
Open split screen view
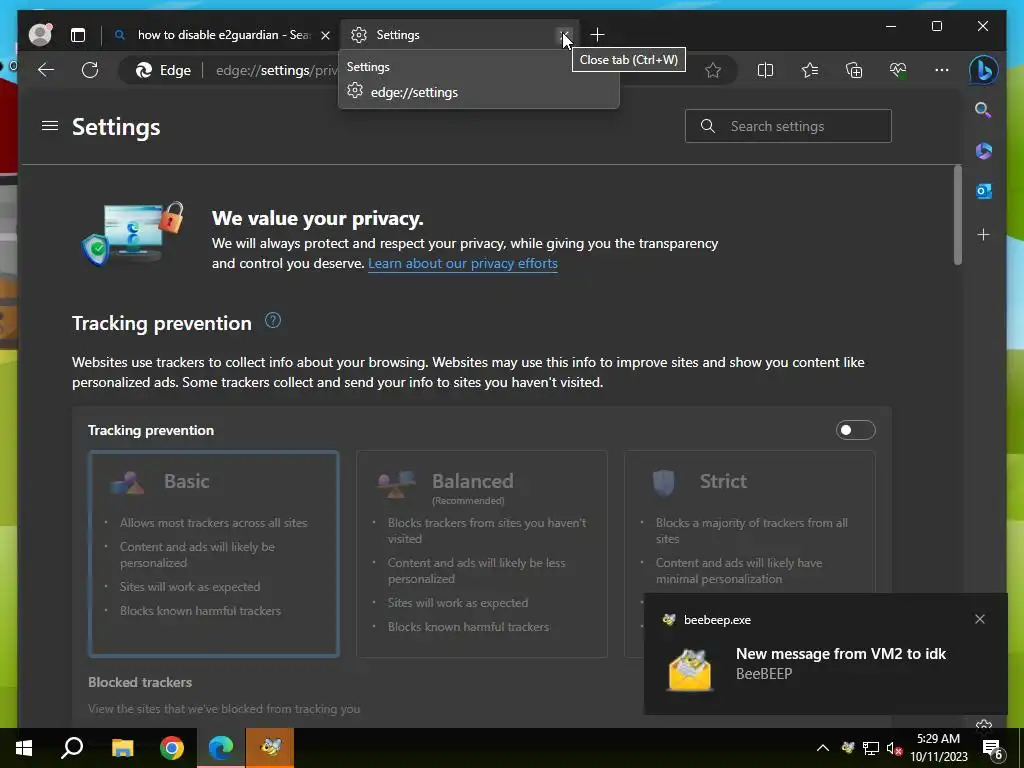point(765,70)
